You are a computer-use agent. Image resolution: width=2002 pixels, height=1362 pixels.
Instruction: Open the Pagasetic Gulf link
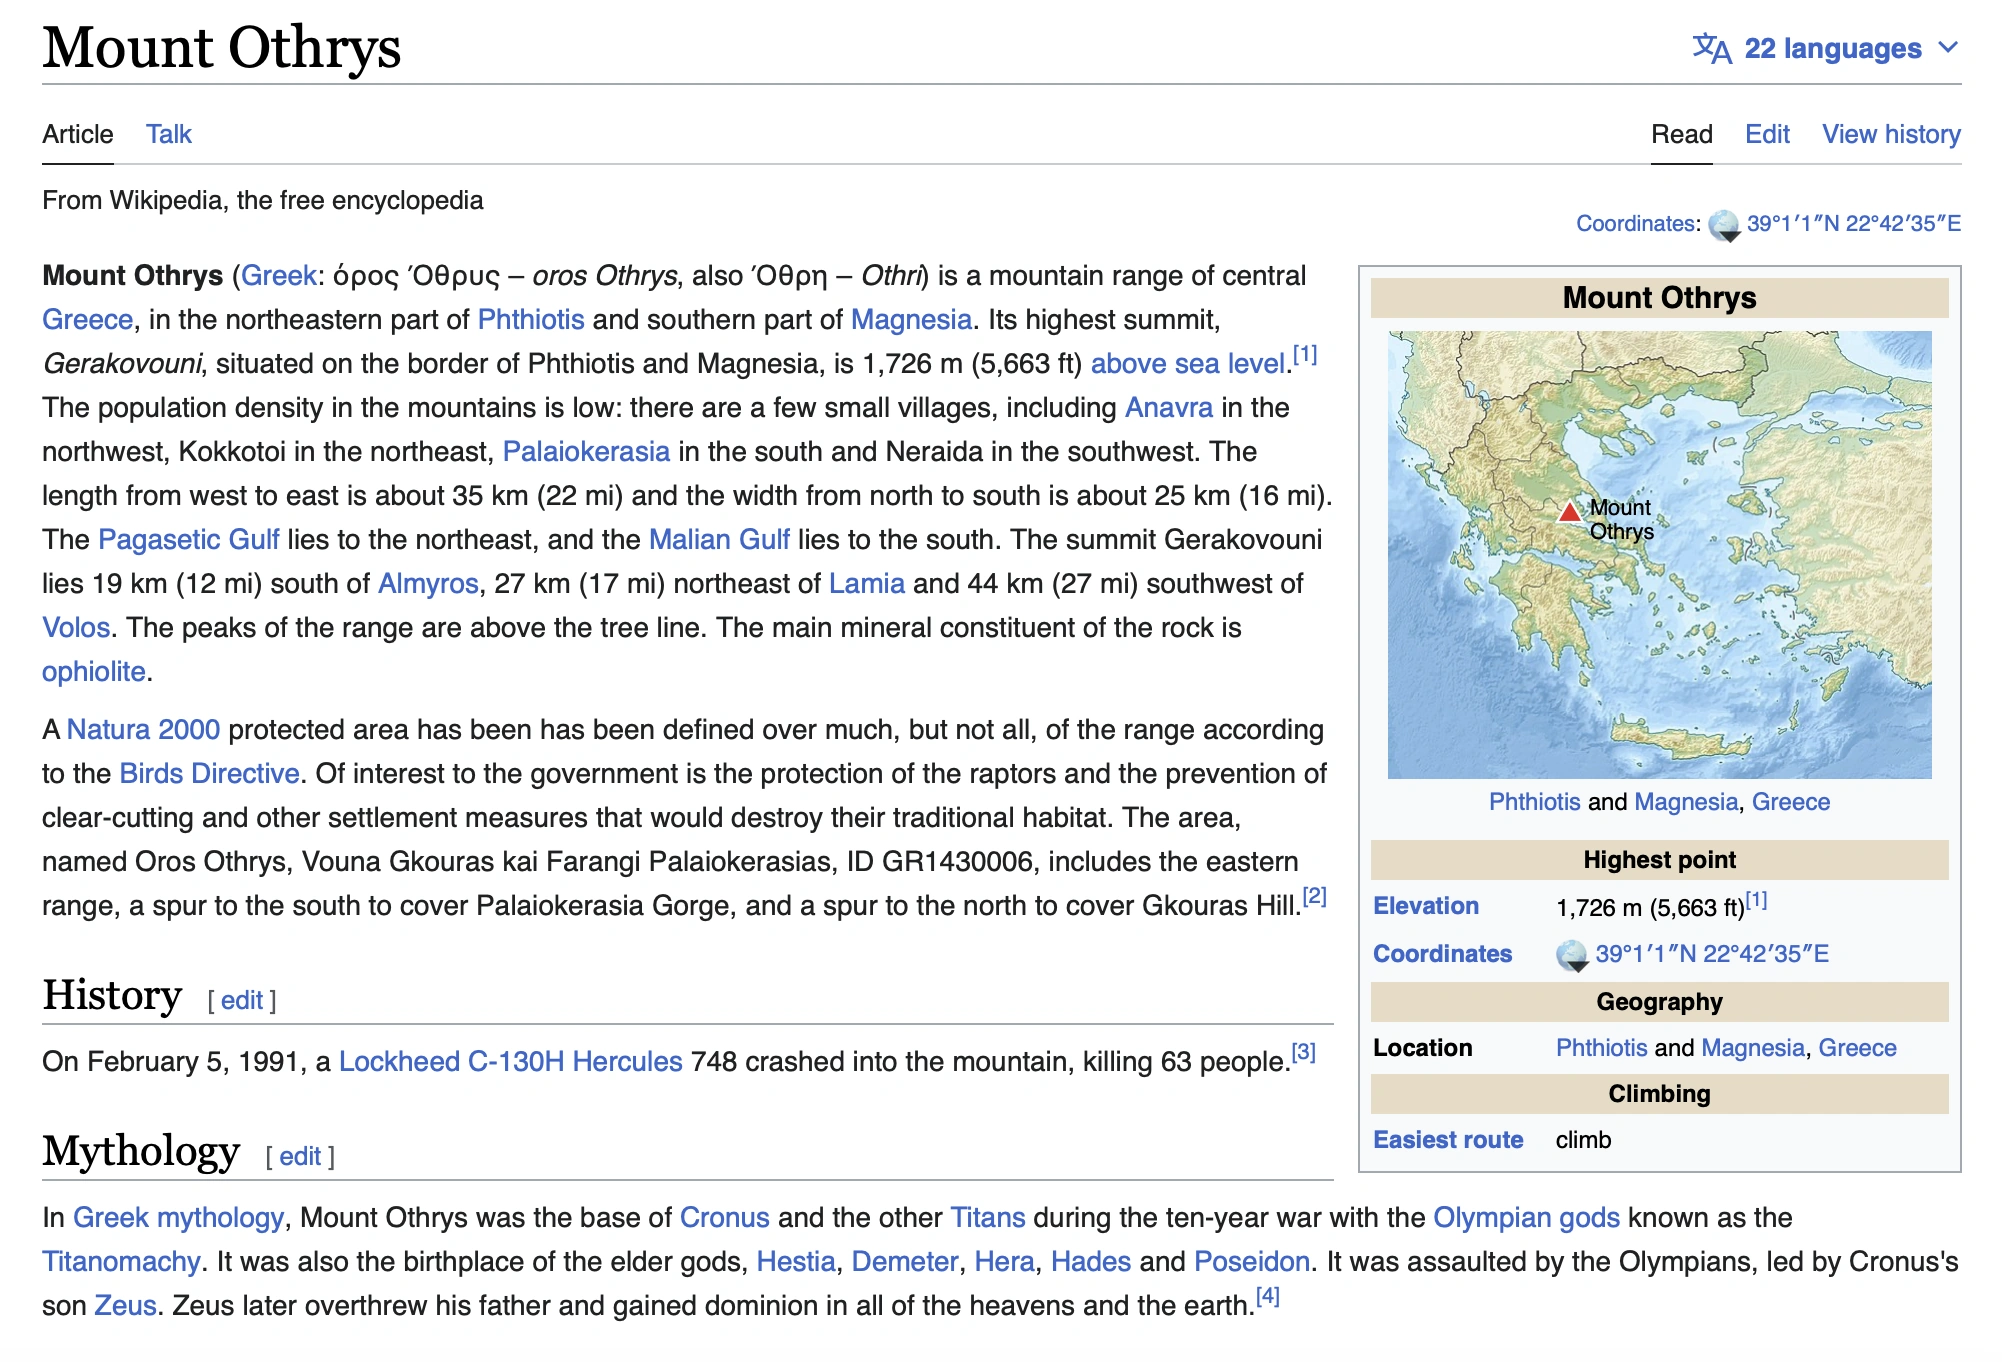[188, 539]
